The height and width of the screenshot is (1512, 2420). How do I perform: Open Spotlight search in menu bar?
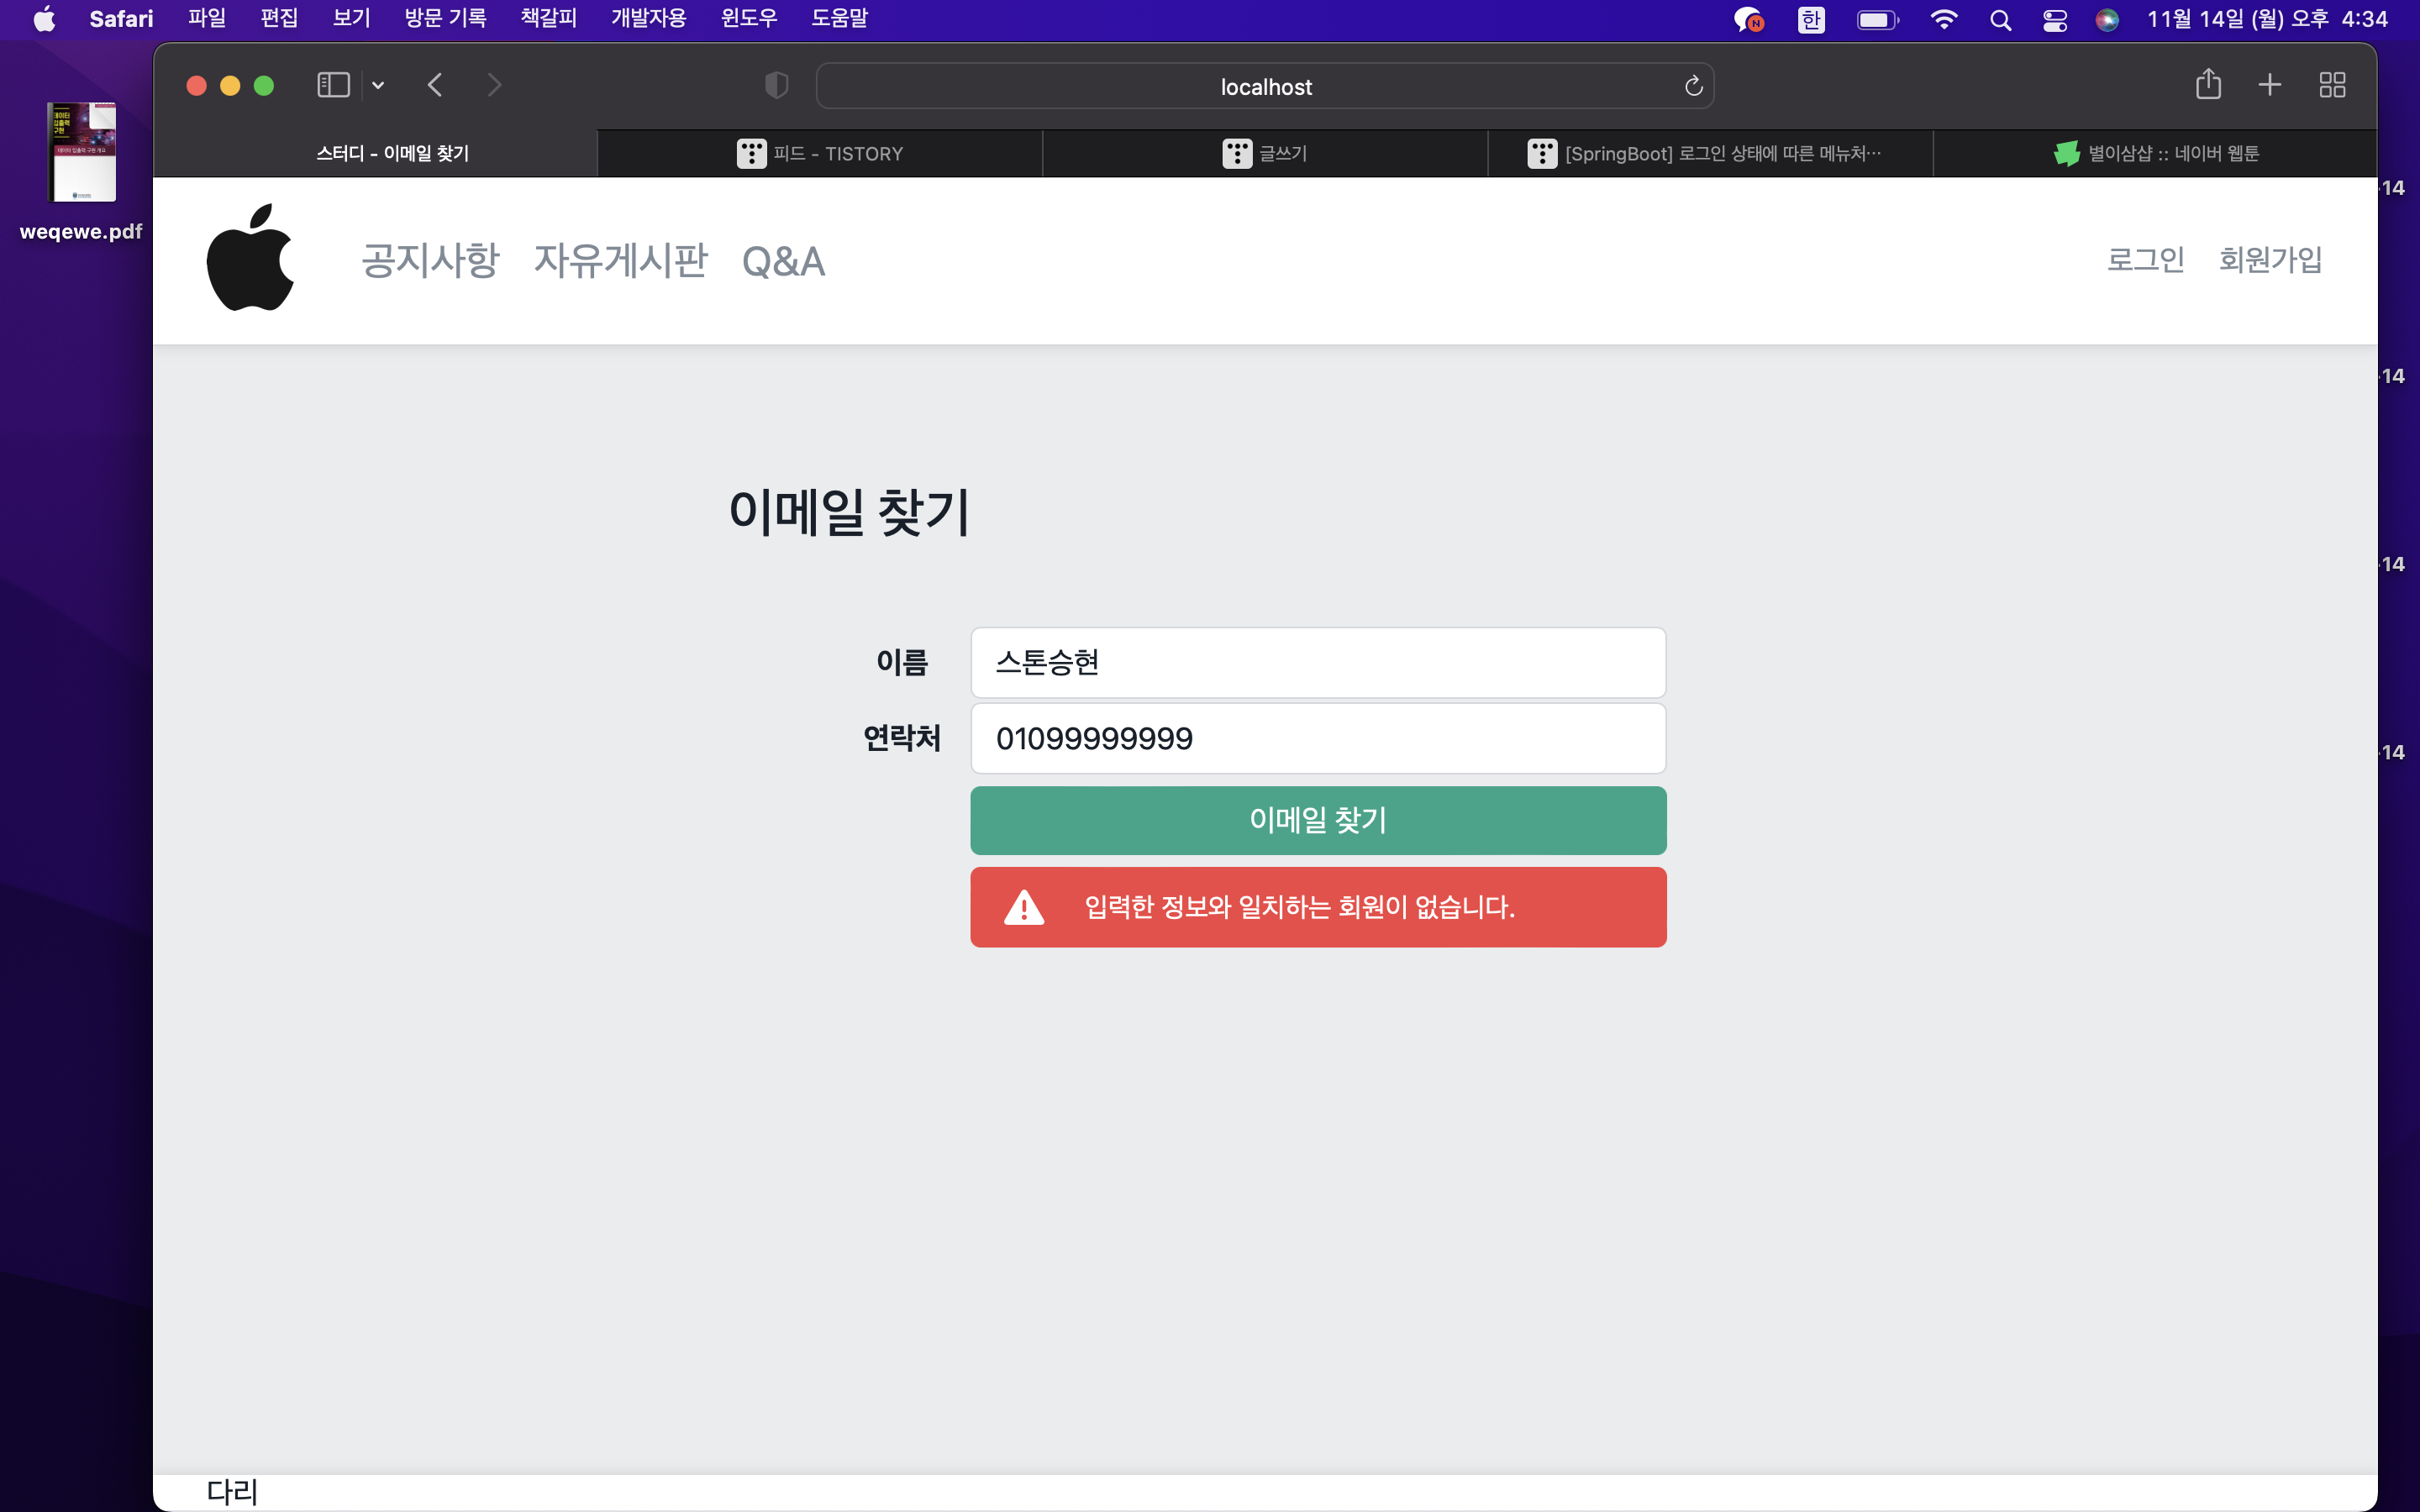pos(2000,20)
